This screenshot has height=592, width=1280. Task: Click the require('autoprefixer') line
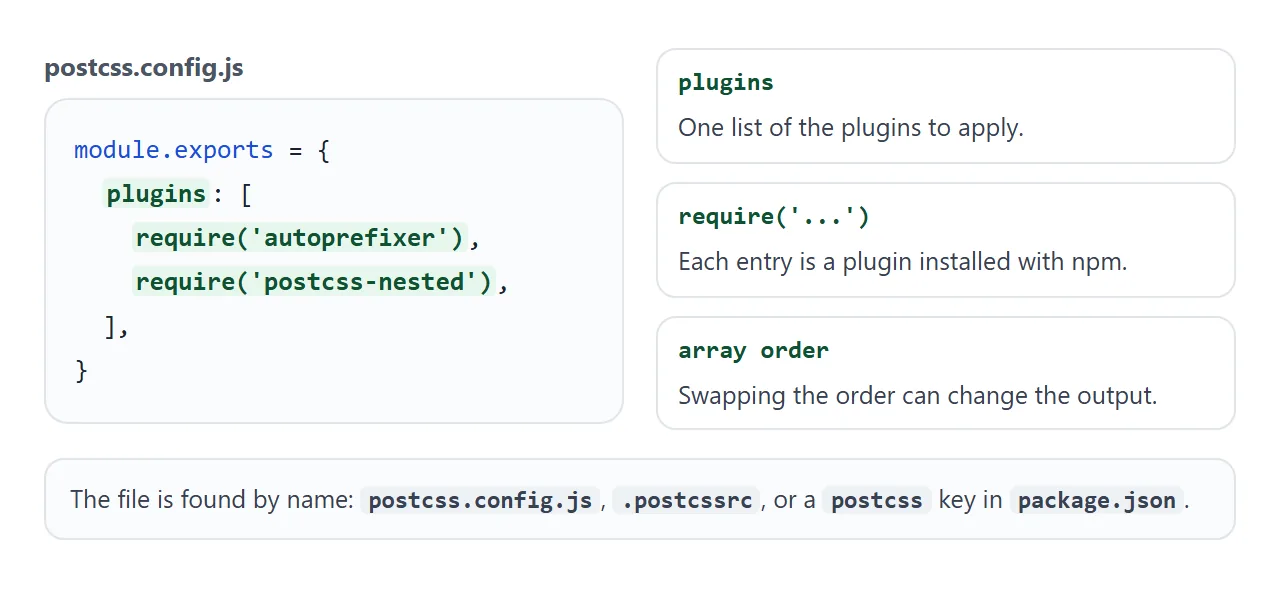301,238
